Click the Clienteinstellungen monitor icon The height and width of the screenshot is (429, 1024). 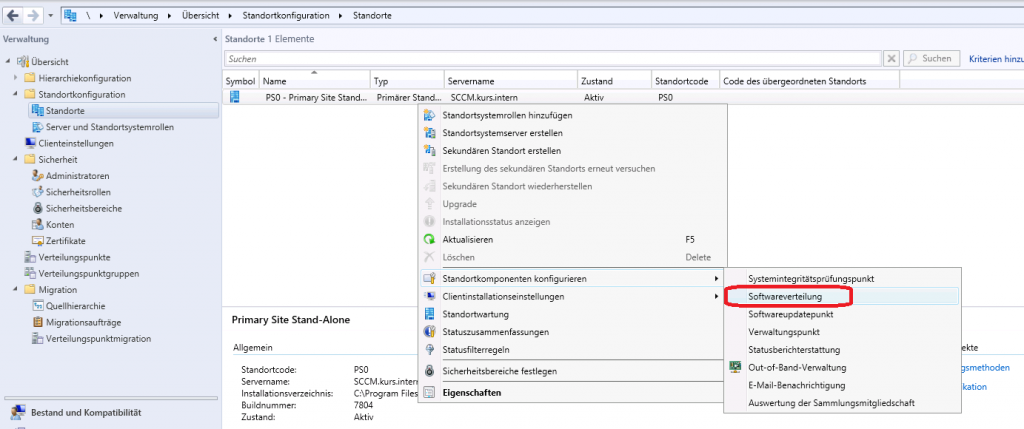[x=29, y=143]
